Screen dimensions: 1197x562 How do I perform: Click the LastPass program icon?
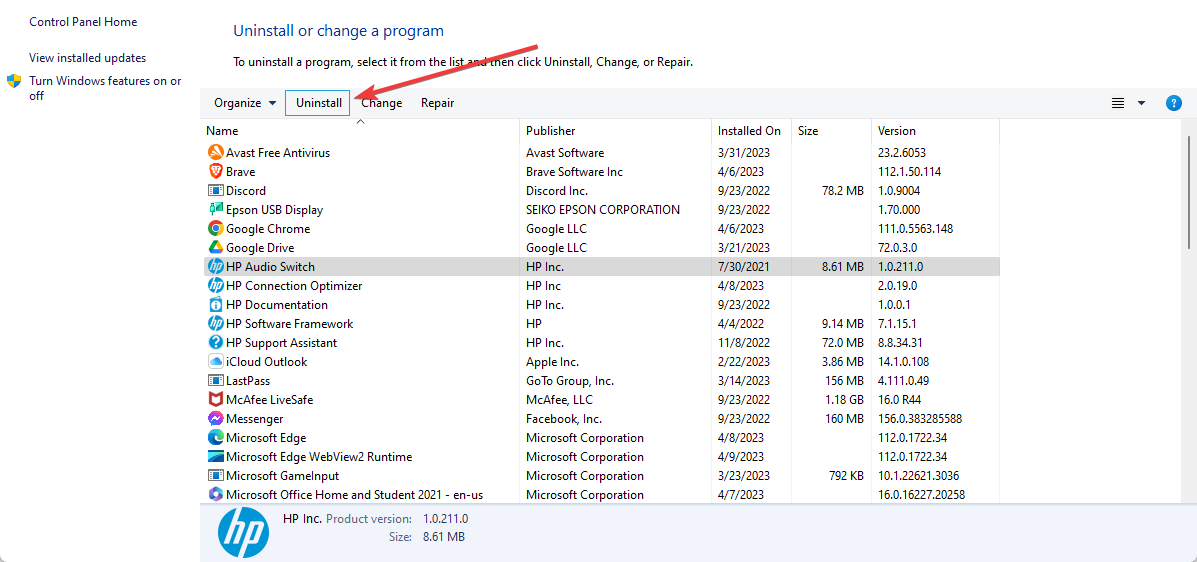[215, 380]
